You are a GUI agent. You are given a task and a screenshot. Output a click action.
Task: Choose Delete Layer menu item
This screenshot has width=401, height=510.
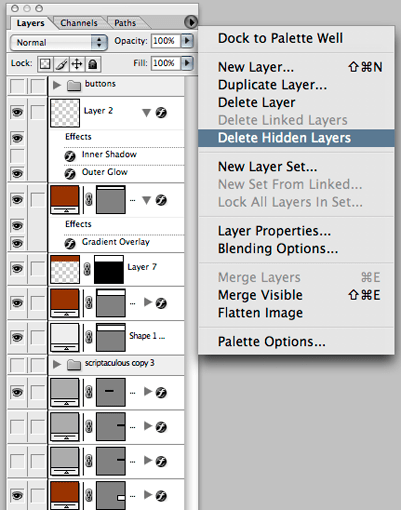click(296, 102)
